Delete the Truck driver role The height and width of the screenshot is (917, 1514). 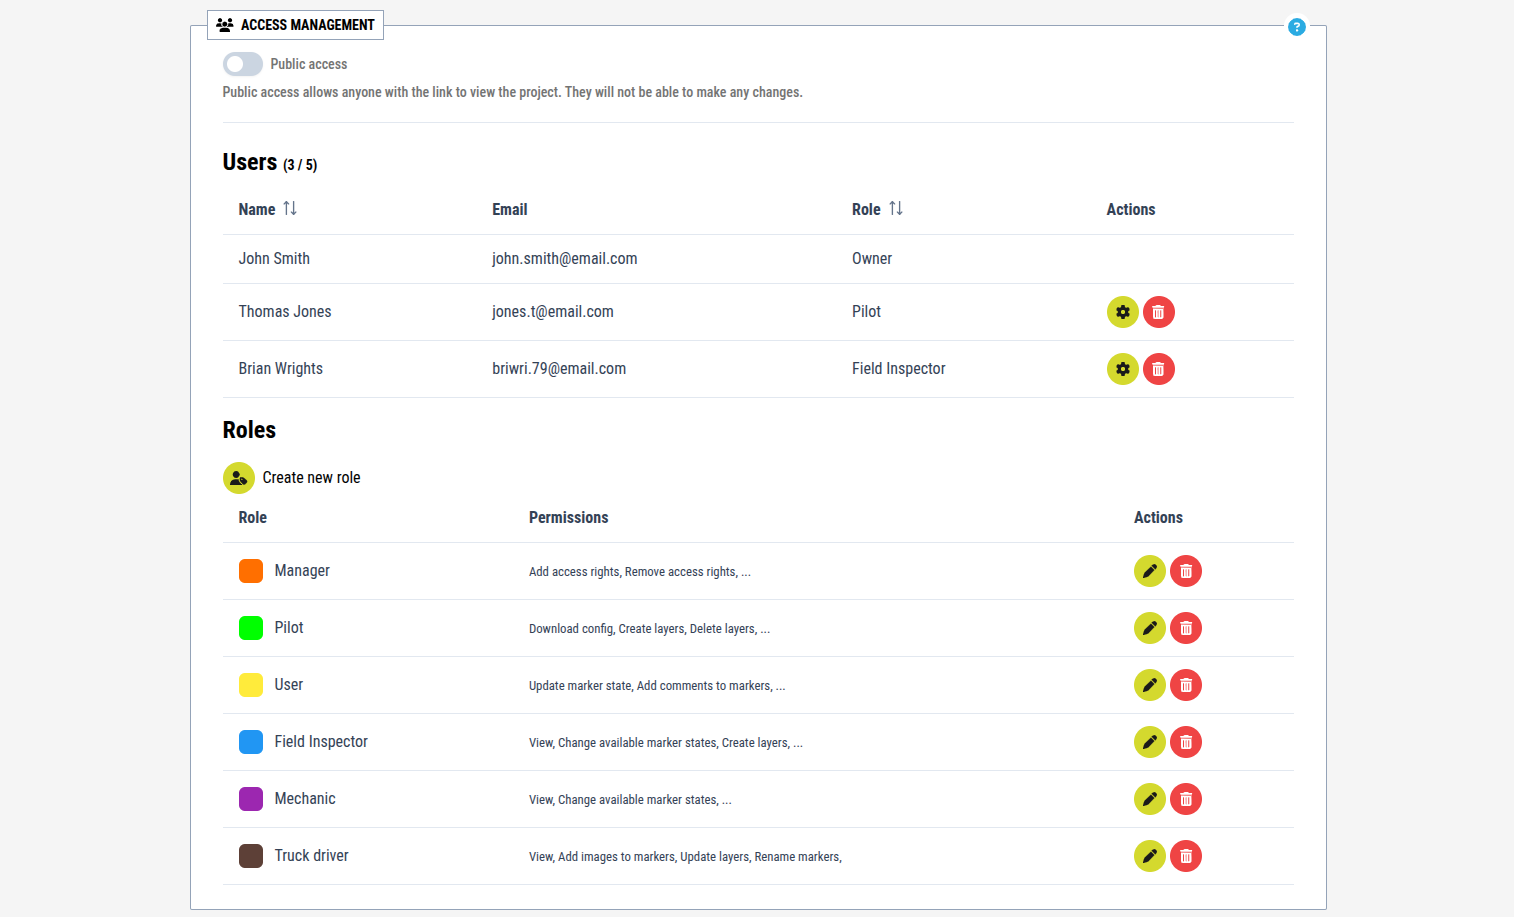point(1186,856)
